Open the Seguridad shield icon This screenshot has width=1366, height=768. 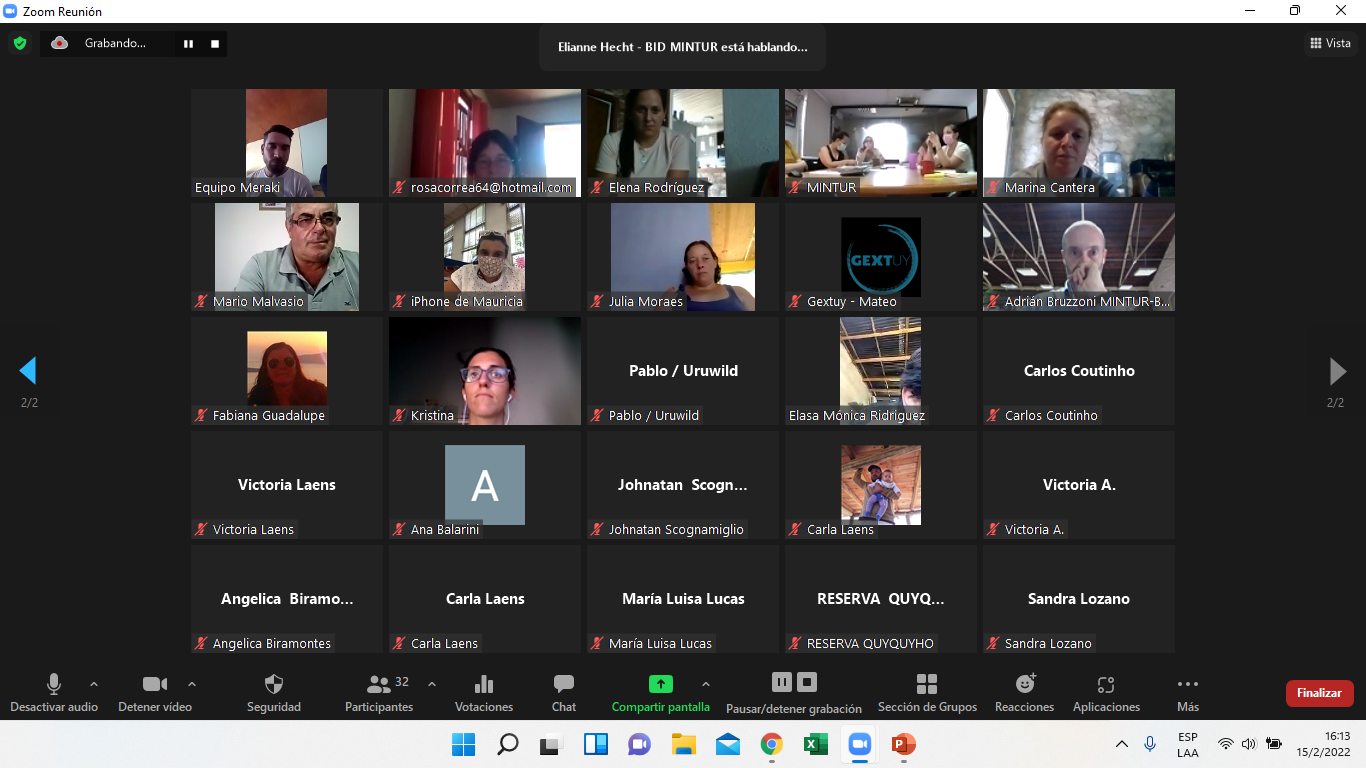(274, 684)
